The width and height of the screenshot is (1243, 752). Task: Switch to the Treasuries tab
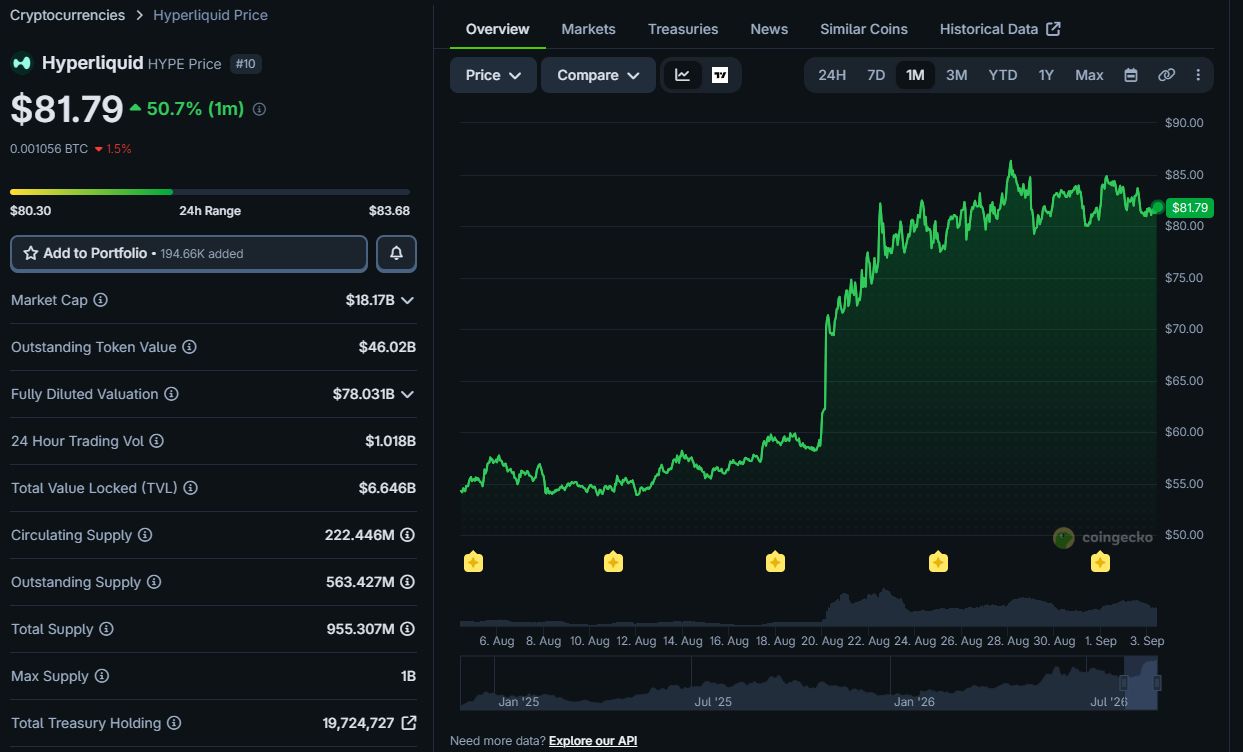[683, 29]
